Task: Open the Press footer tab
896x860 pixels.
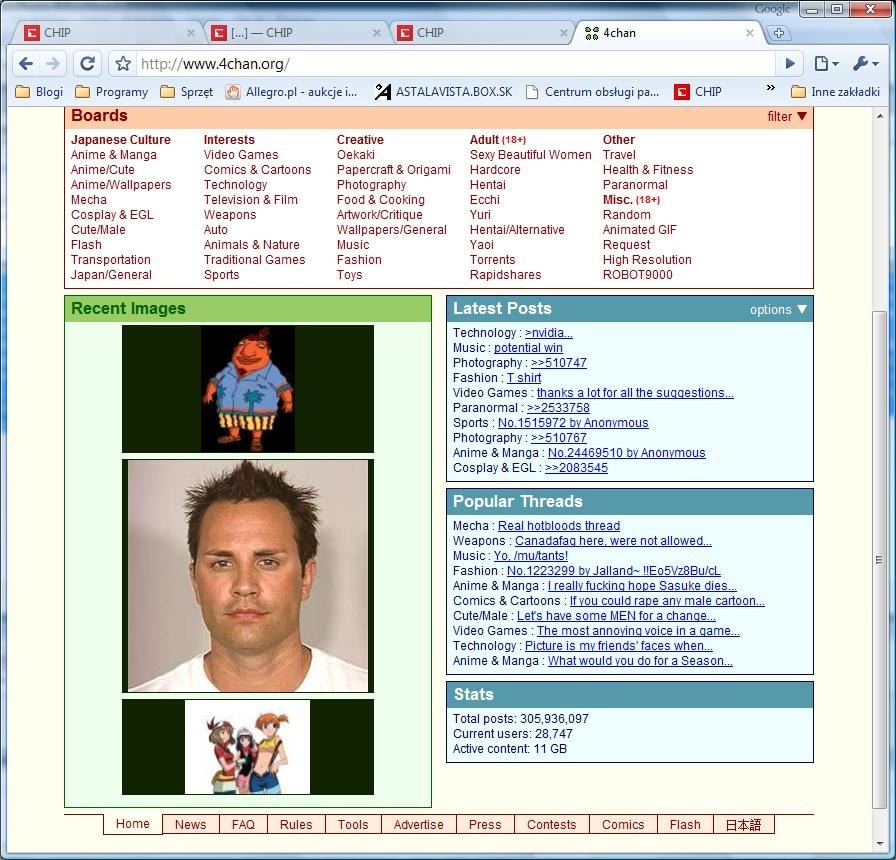Action: coord(485,825)
